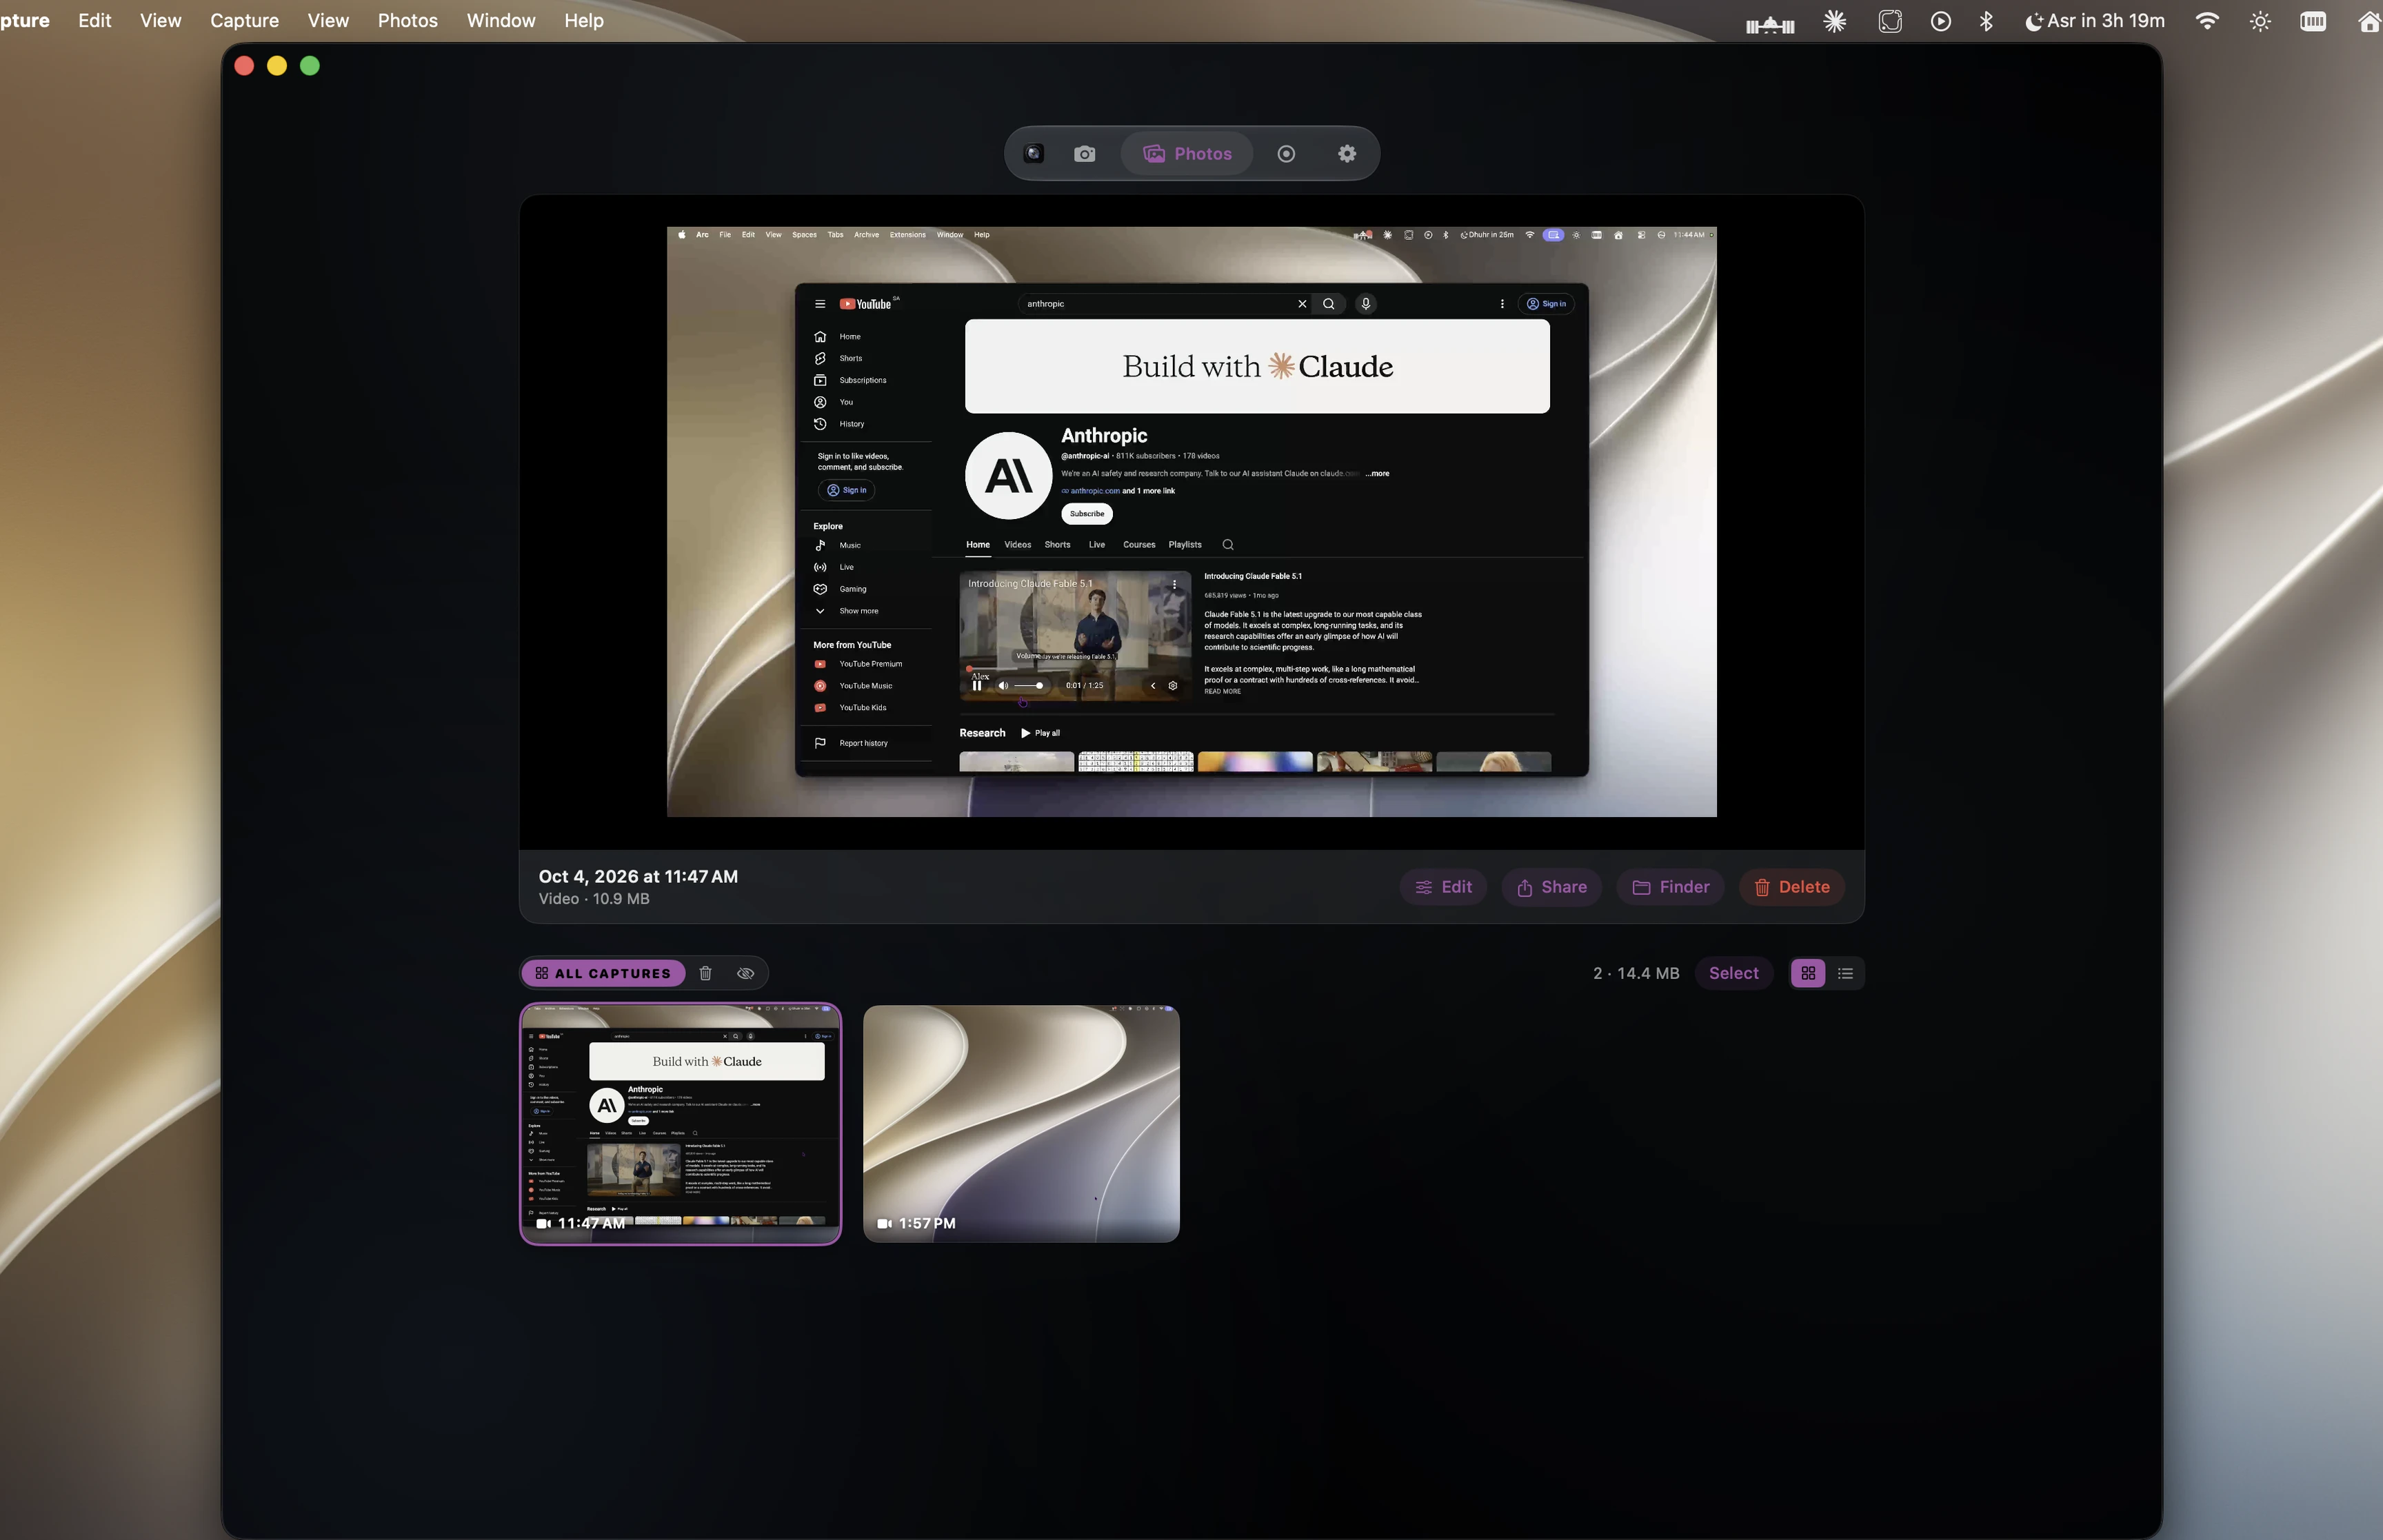The height and width of the screenshot is (1540, 2383).
Task: Switch to grid view layout
Action: (x=1808, y=973)
